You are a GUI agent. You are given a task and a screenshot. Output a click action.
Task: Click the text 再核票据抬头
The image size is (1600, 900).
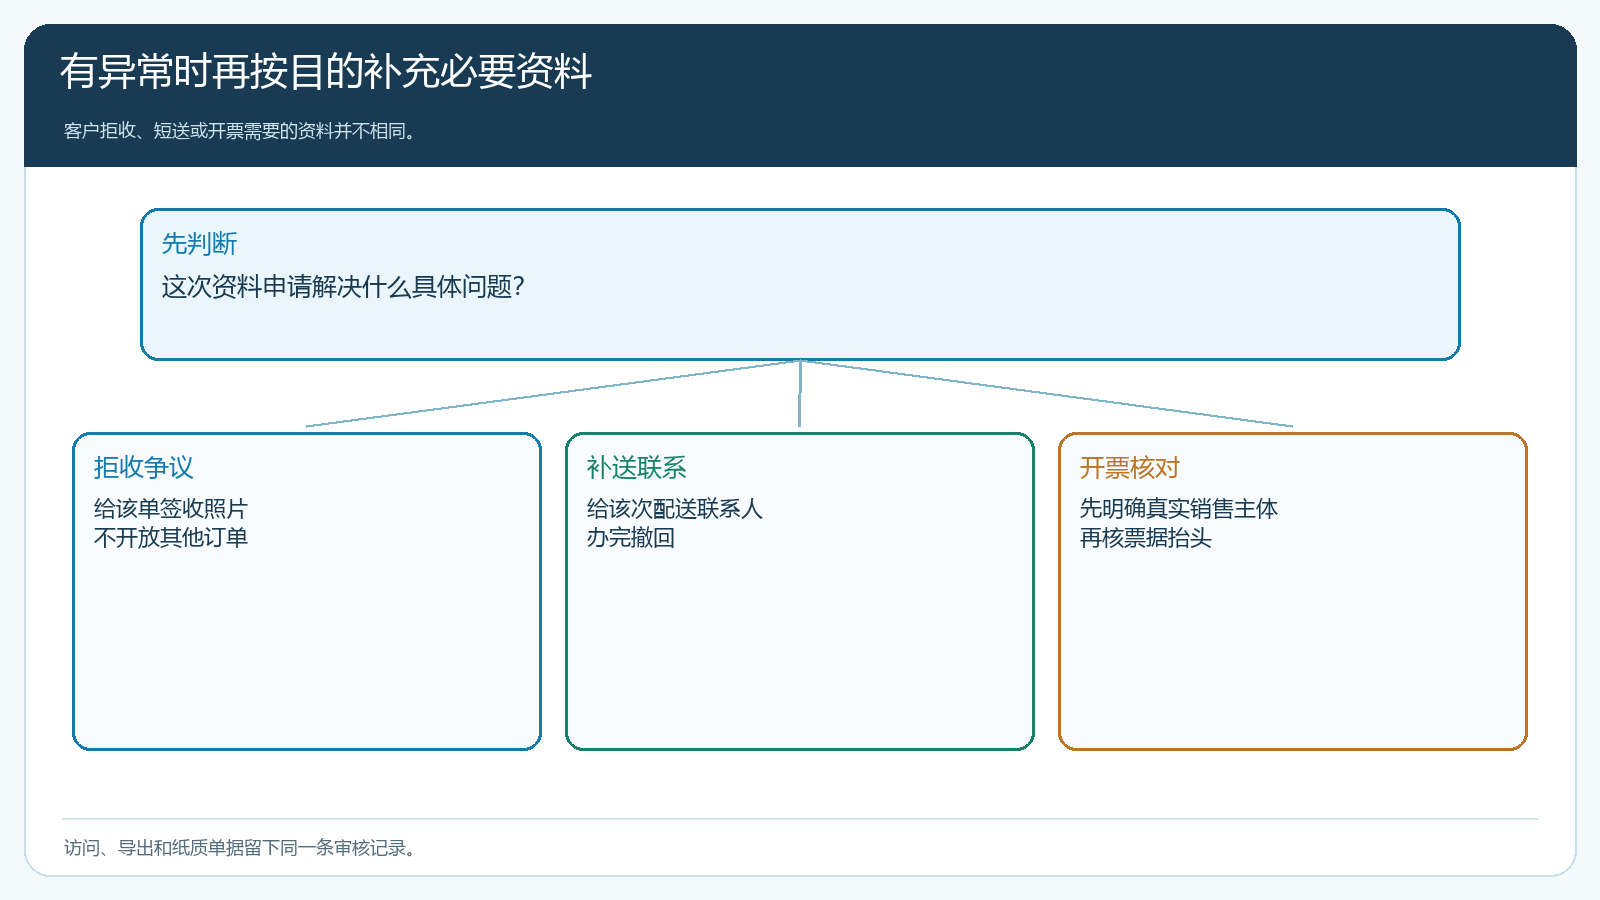tap(1146, 538)
